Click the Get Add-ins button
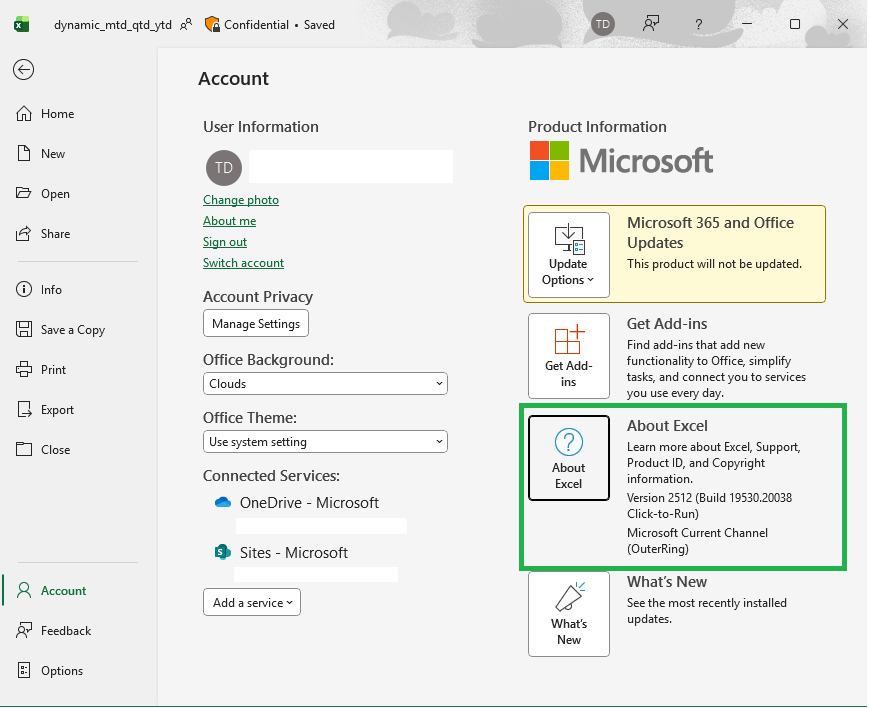This screenshot has width=869, height=708. [569, 356]
